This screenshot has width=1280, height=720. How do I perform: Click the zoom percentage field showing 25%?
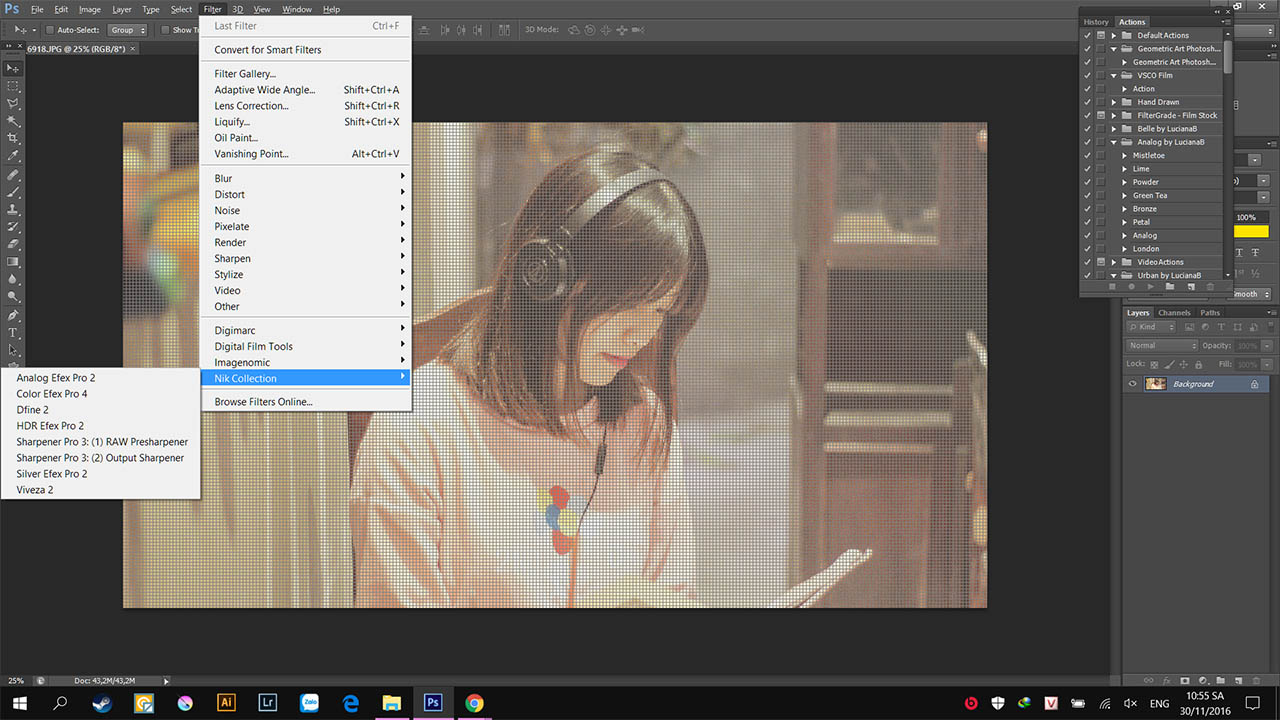(14, 680)
